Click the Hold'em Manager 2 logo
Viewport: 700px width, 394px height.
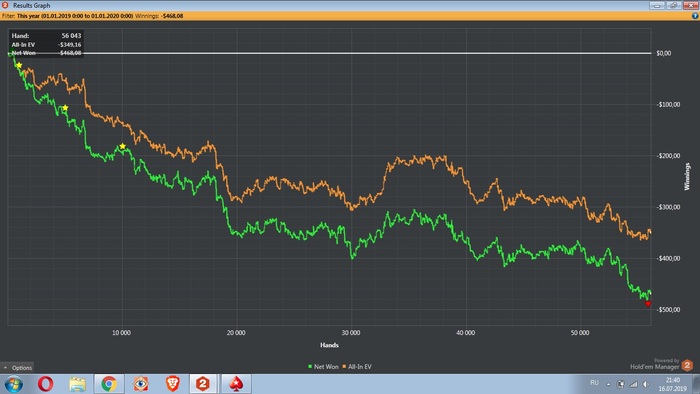(x=687, y=365)
